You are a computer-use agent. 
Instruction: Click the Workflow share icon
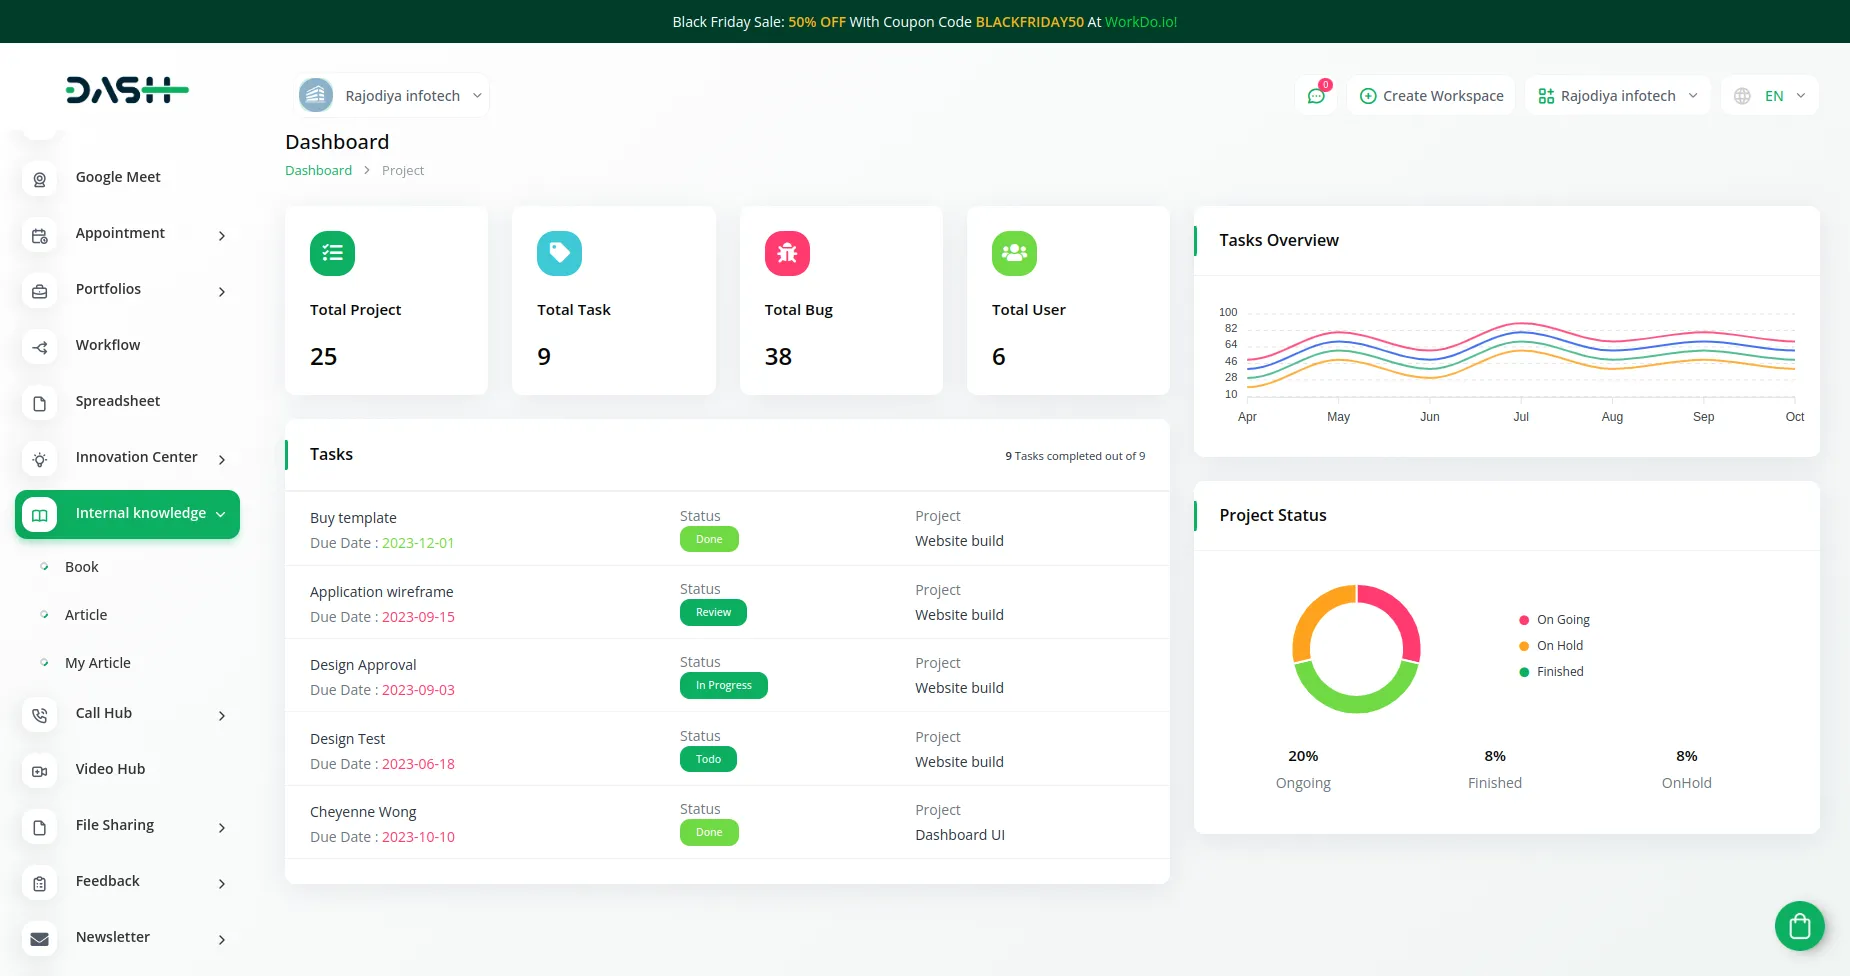coord(40,347)
